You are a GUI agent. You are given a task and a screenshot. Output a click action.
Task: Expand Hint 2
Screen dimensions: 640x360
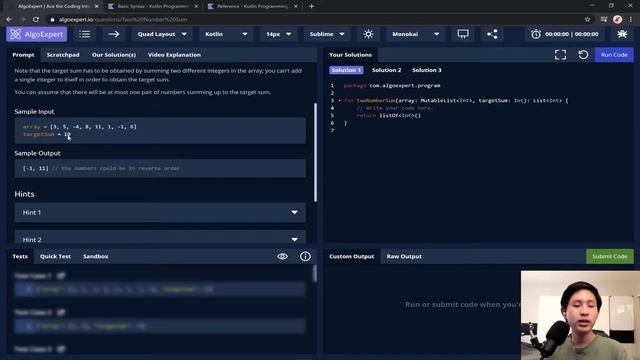point(160,238)
